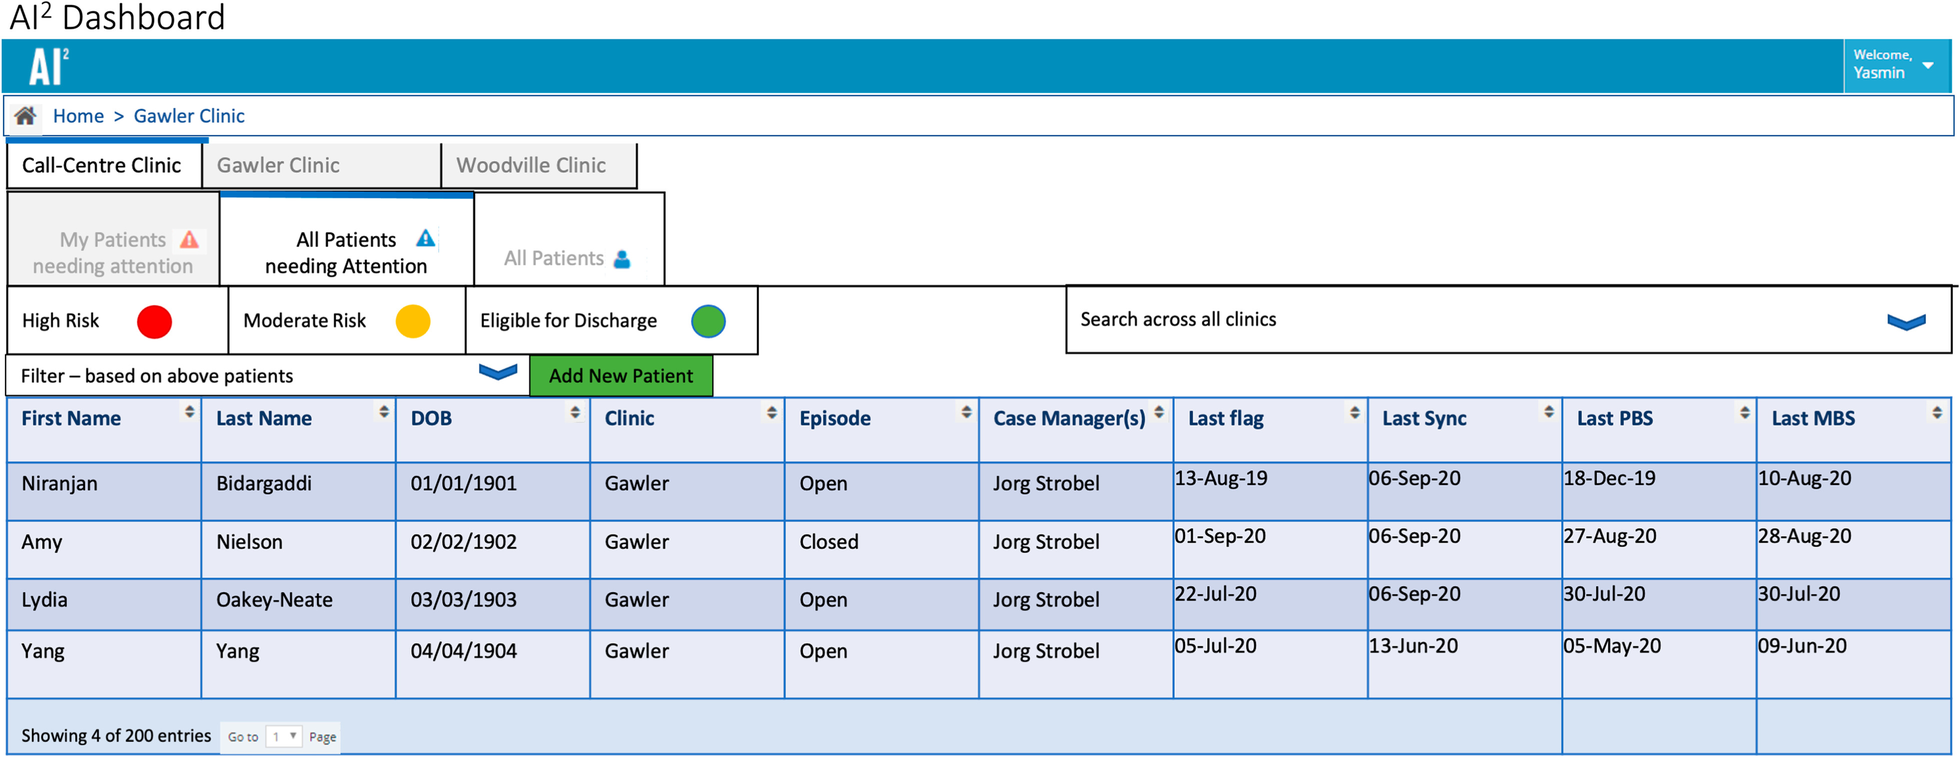Select the yellow Moderate Risk indicator
Viewport: 1960px width, 758px height.
[413, 321]
